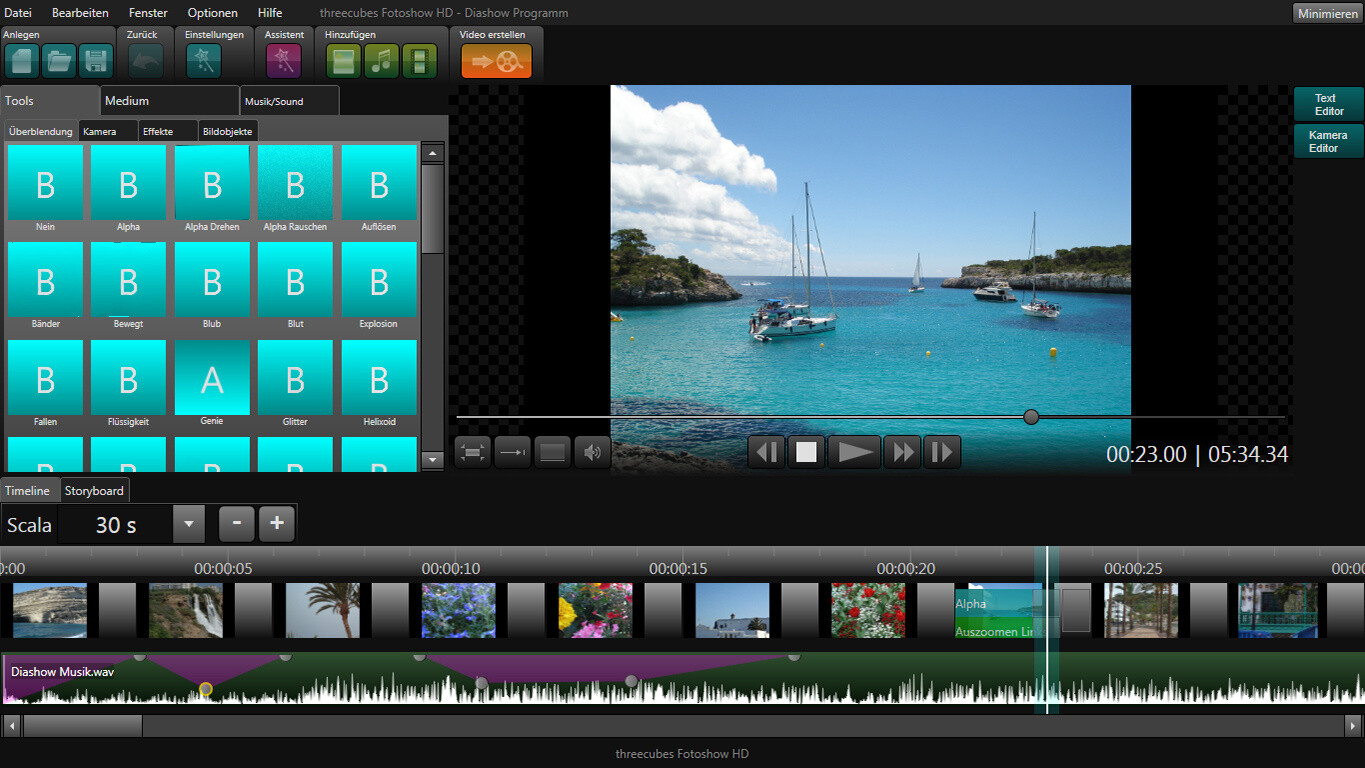Open the Musik/Sound tab
1365x768 pixels.
(289, 100)
